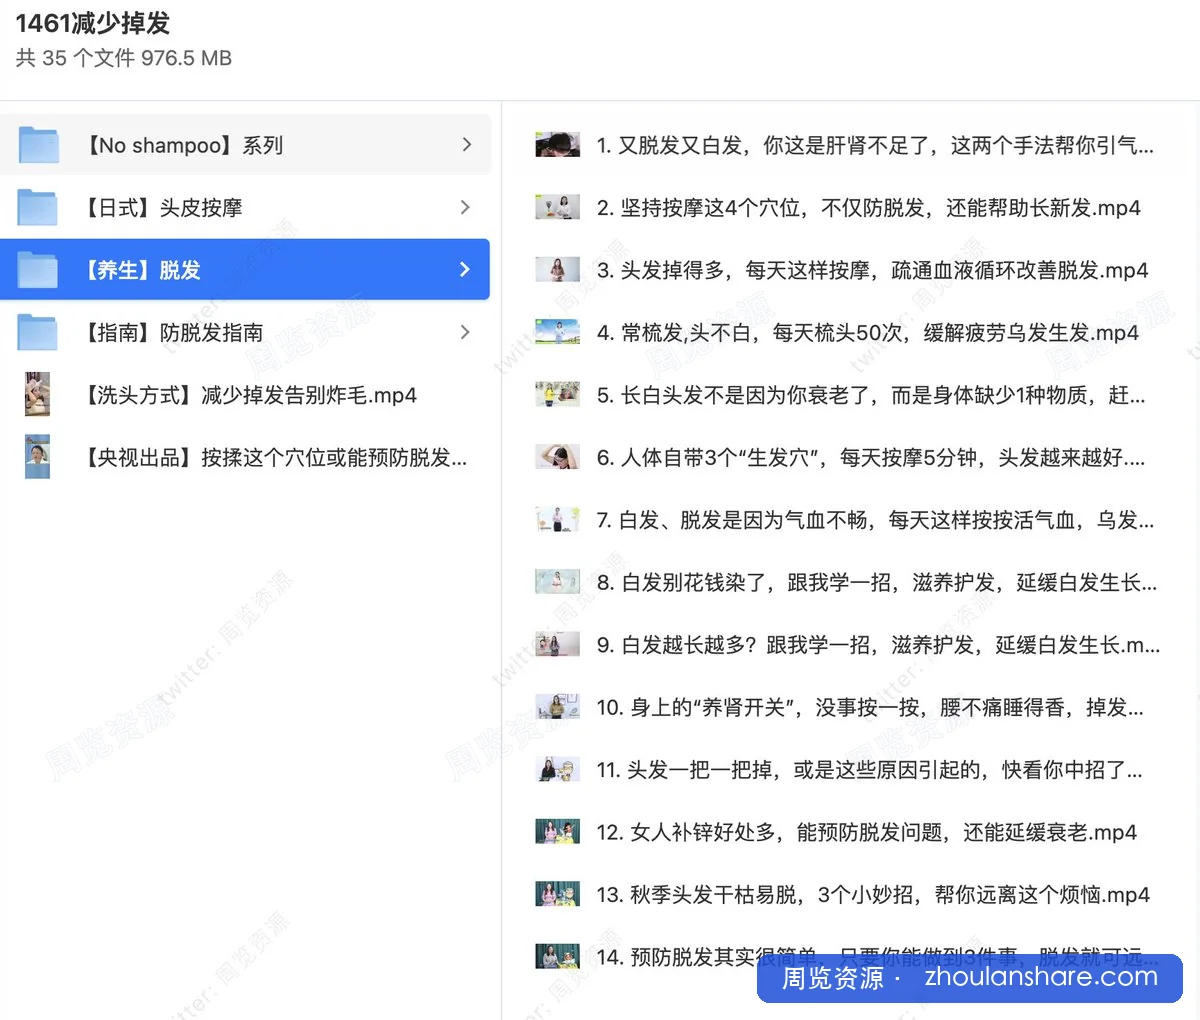Open file 8. 白发别花钱染了
1200x1020 pixels.
877,583
